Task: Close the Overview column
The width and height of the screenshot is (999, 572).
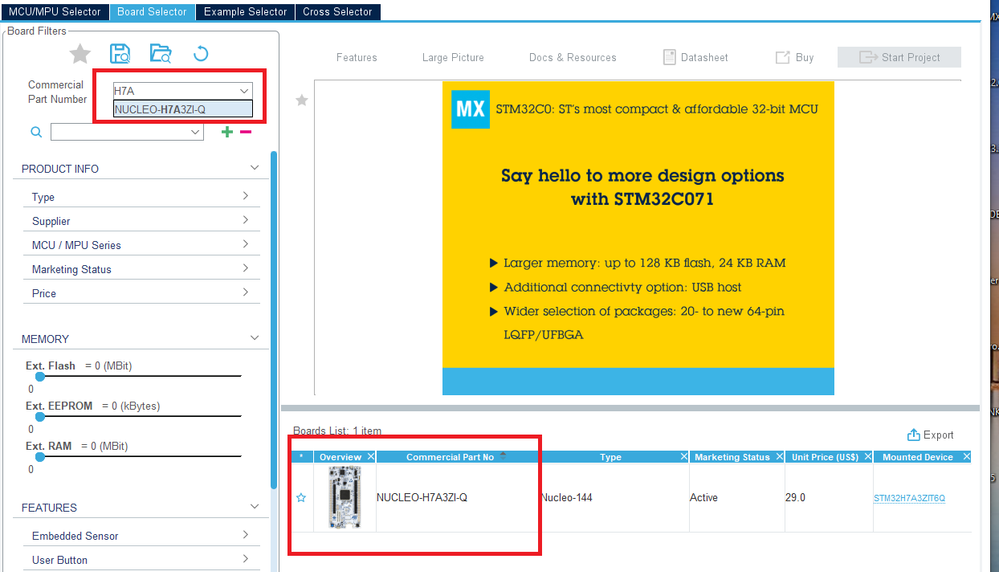Action: (x=371, y=457)
